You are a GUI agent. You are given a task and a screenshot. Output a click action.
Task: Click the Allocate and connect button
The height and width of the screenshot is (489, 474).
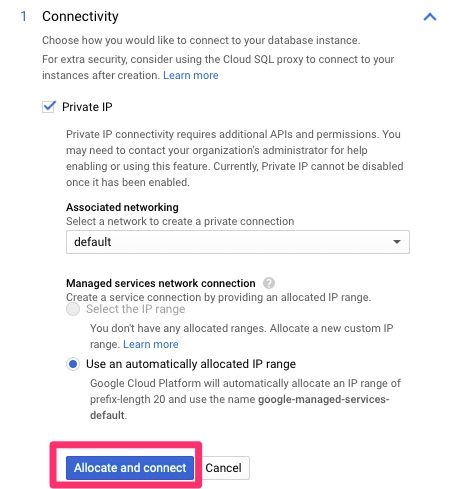[x=130, y=468]
